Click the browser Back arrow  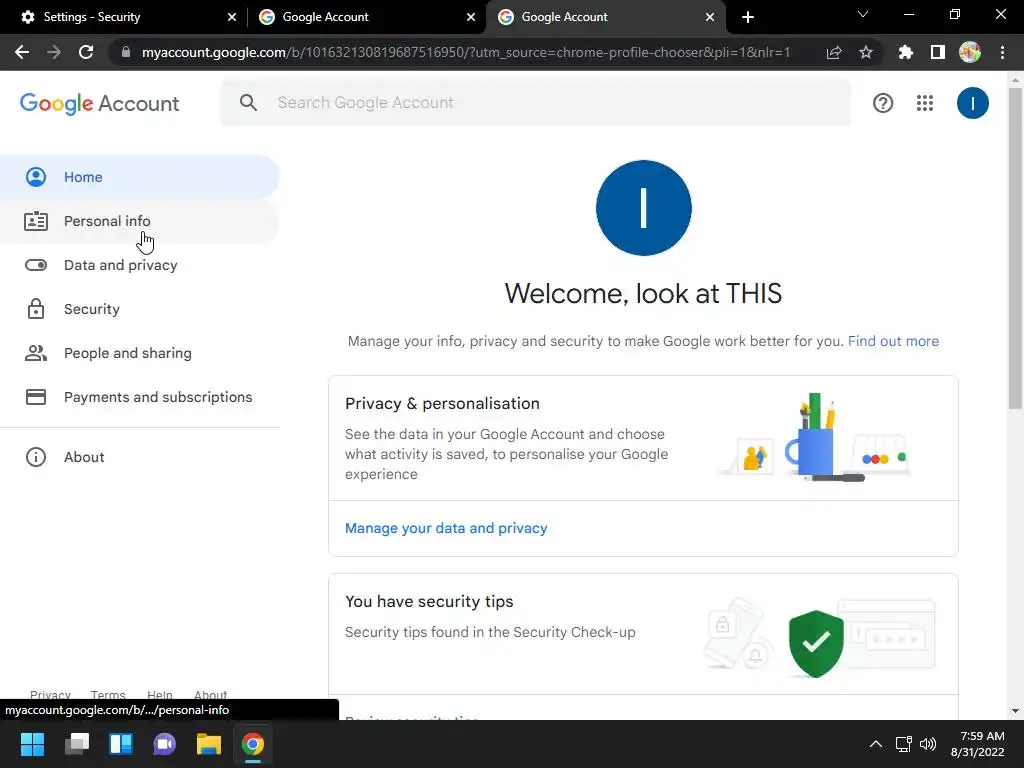[x=22, y=52]
